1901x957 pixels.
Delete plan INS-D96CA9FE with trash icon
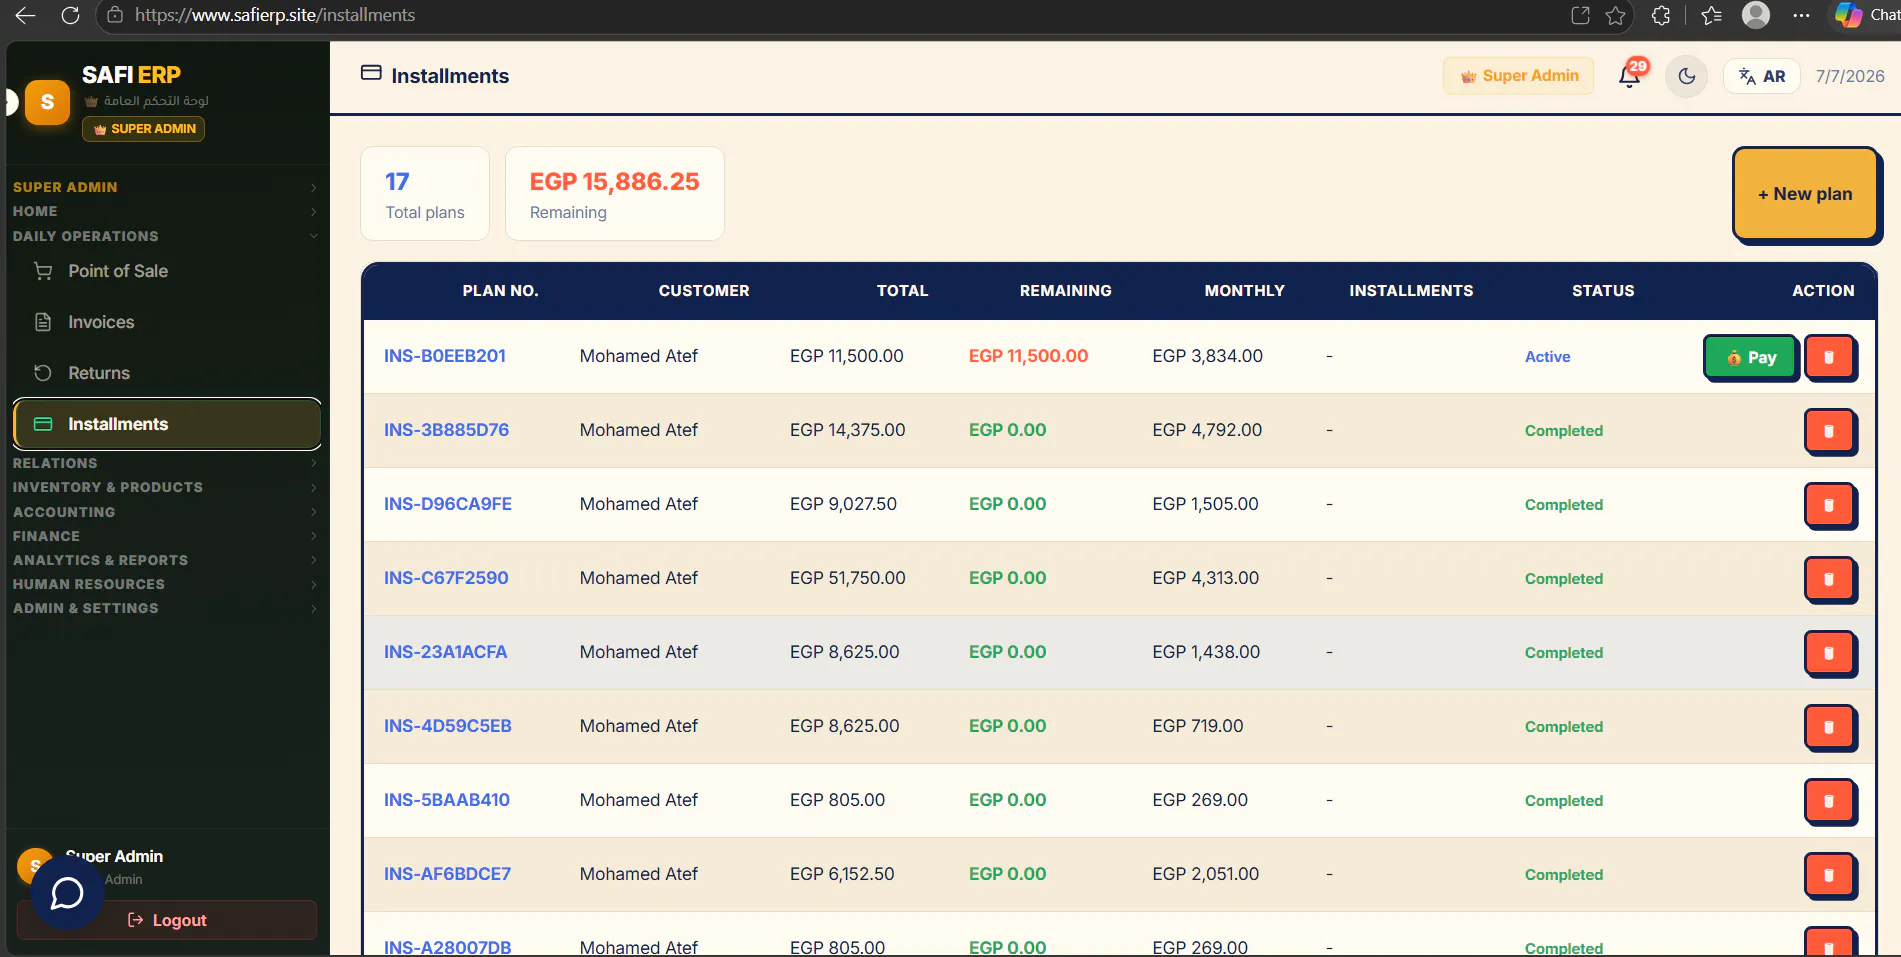pyautogui.click(x=1829, y=505)
